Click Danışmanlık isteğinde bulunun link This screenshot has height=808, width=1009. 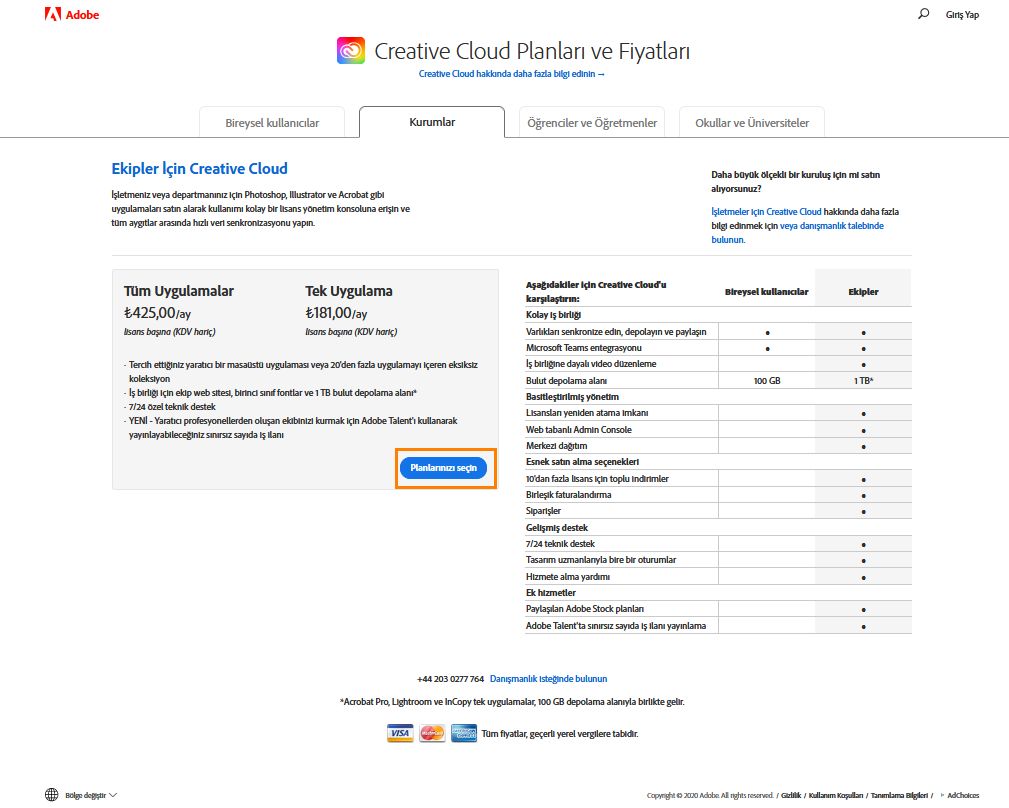pyautogui.click(x=548, y=679)
